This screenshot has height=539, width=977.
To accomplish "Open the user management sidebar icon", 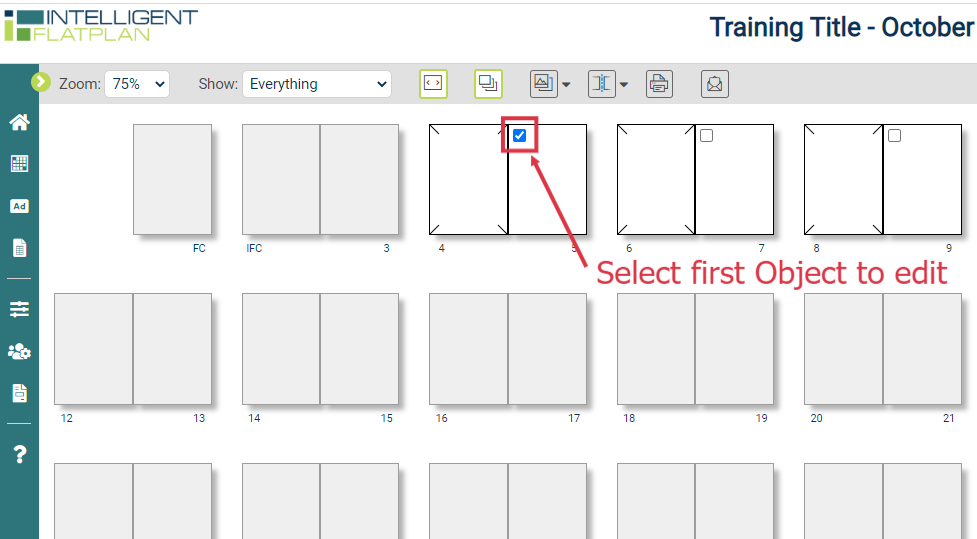I will (x=19, y=352).
